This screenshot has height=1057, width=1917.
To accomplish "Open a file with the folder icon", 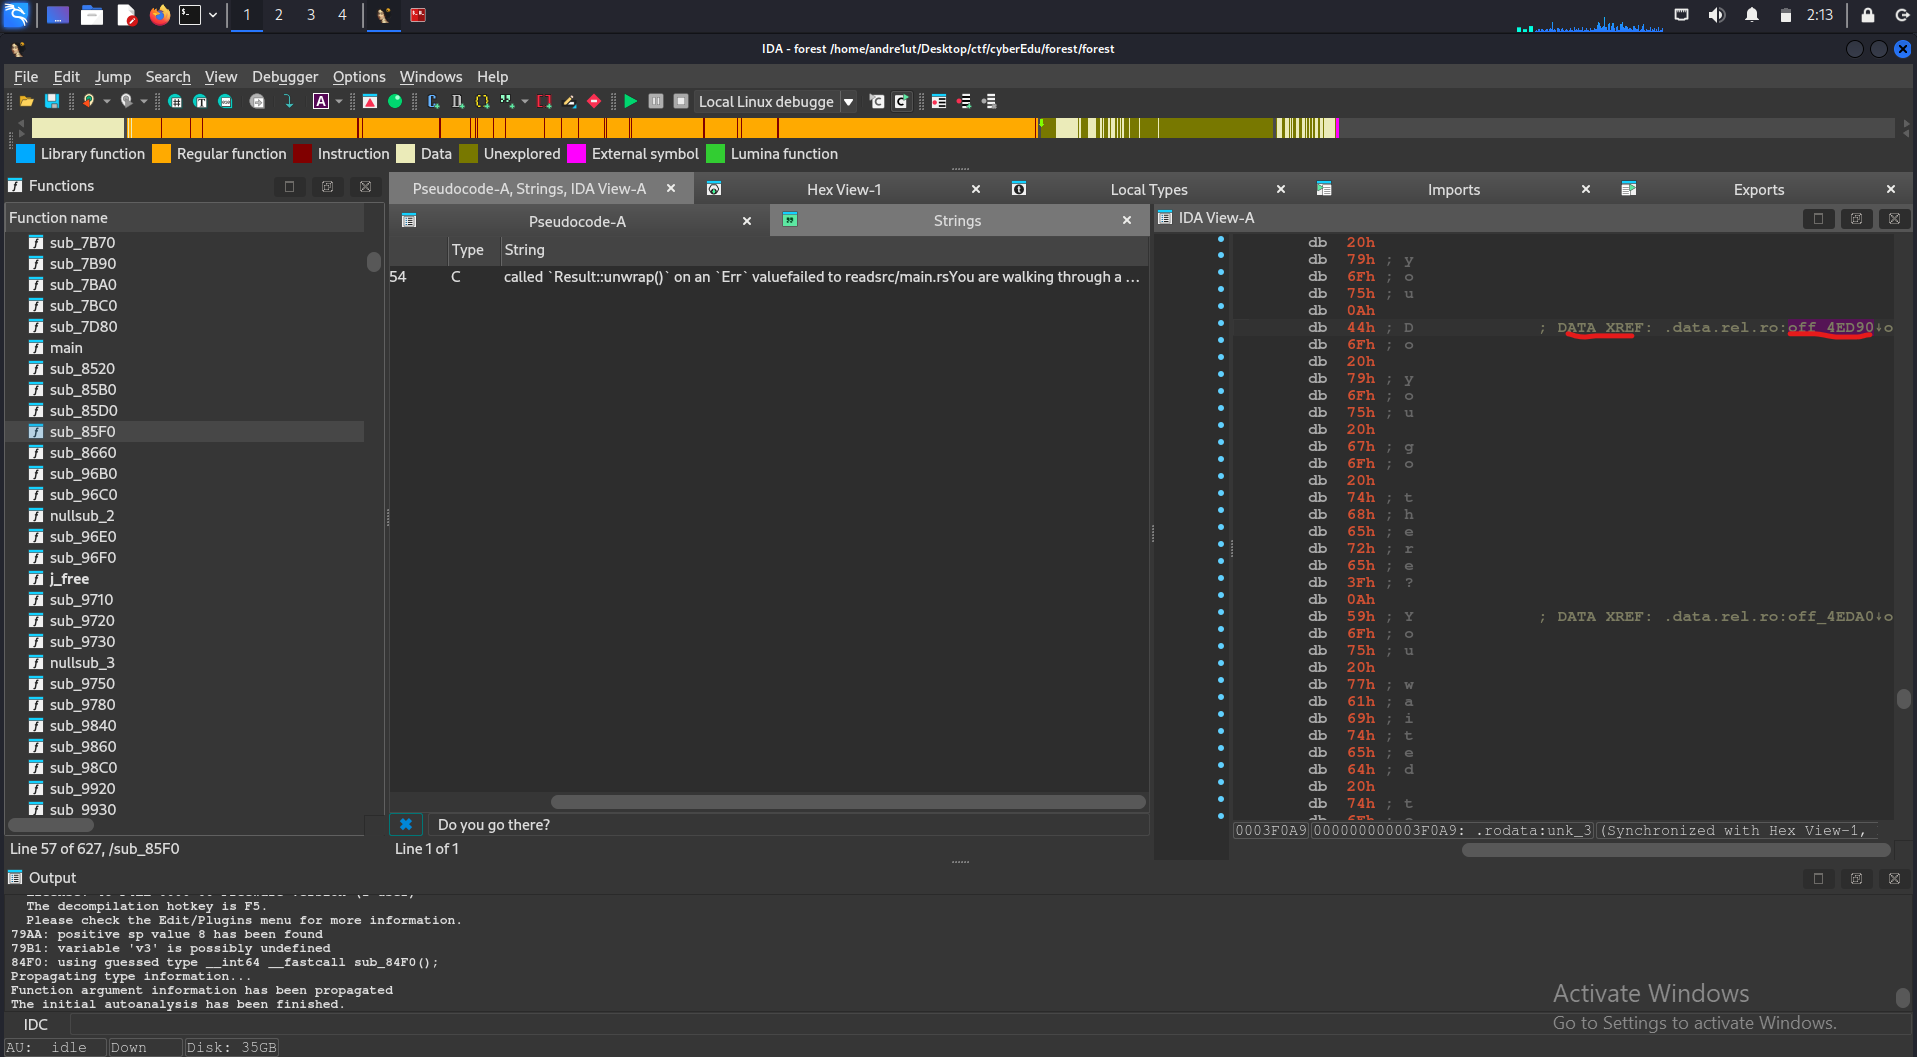I will 27,101.
